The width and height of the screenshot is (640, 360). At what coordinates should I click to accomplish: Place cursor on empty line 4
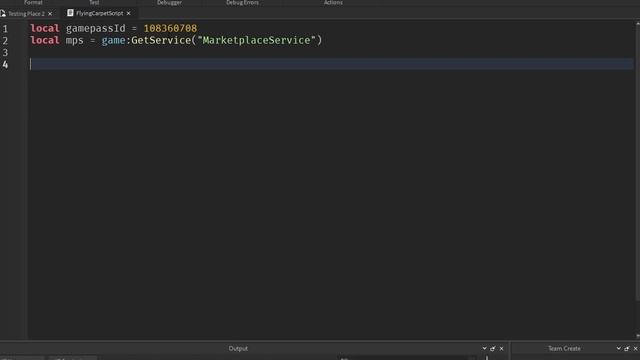tap(331, 64)
